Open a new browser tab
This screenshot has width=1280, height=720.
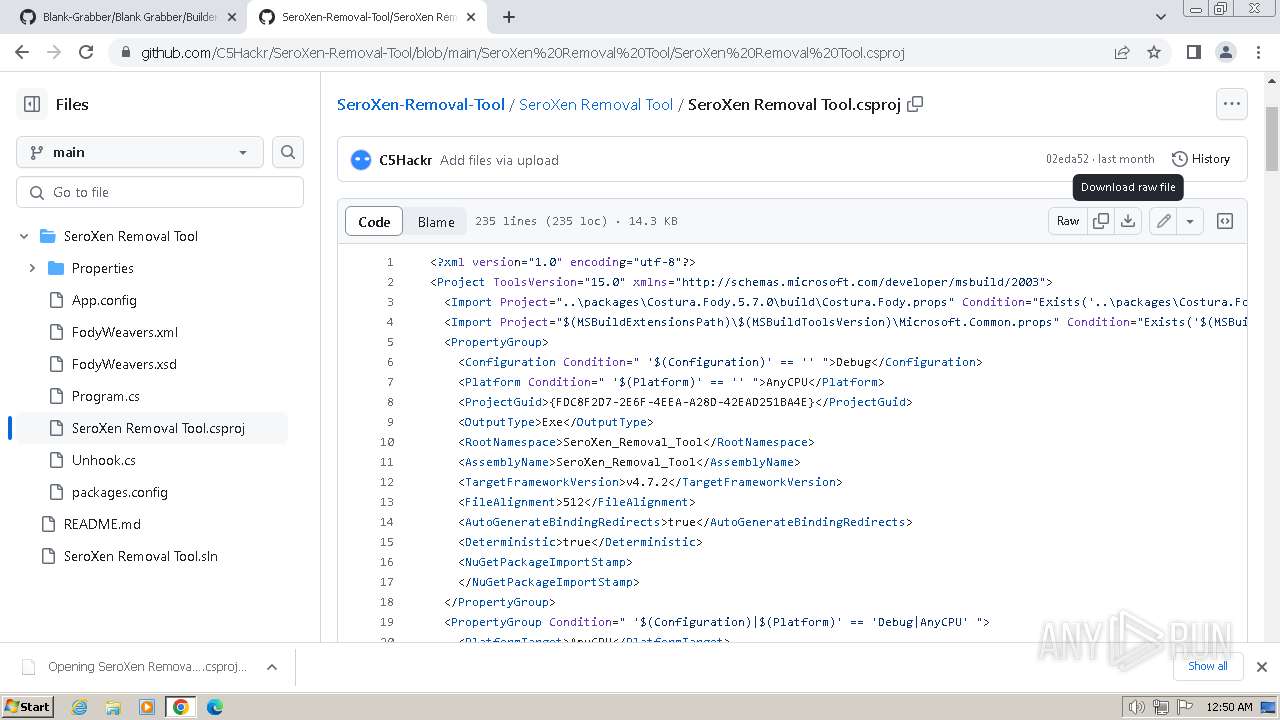509,17
